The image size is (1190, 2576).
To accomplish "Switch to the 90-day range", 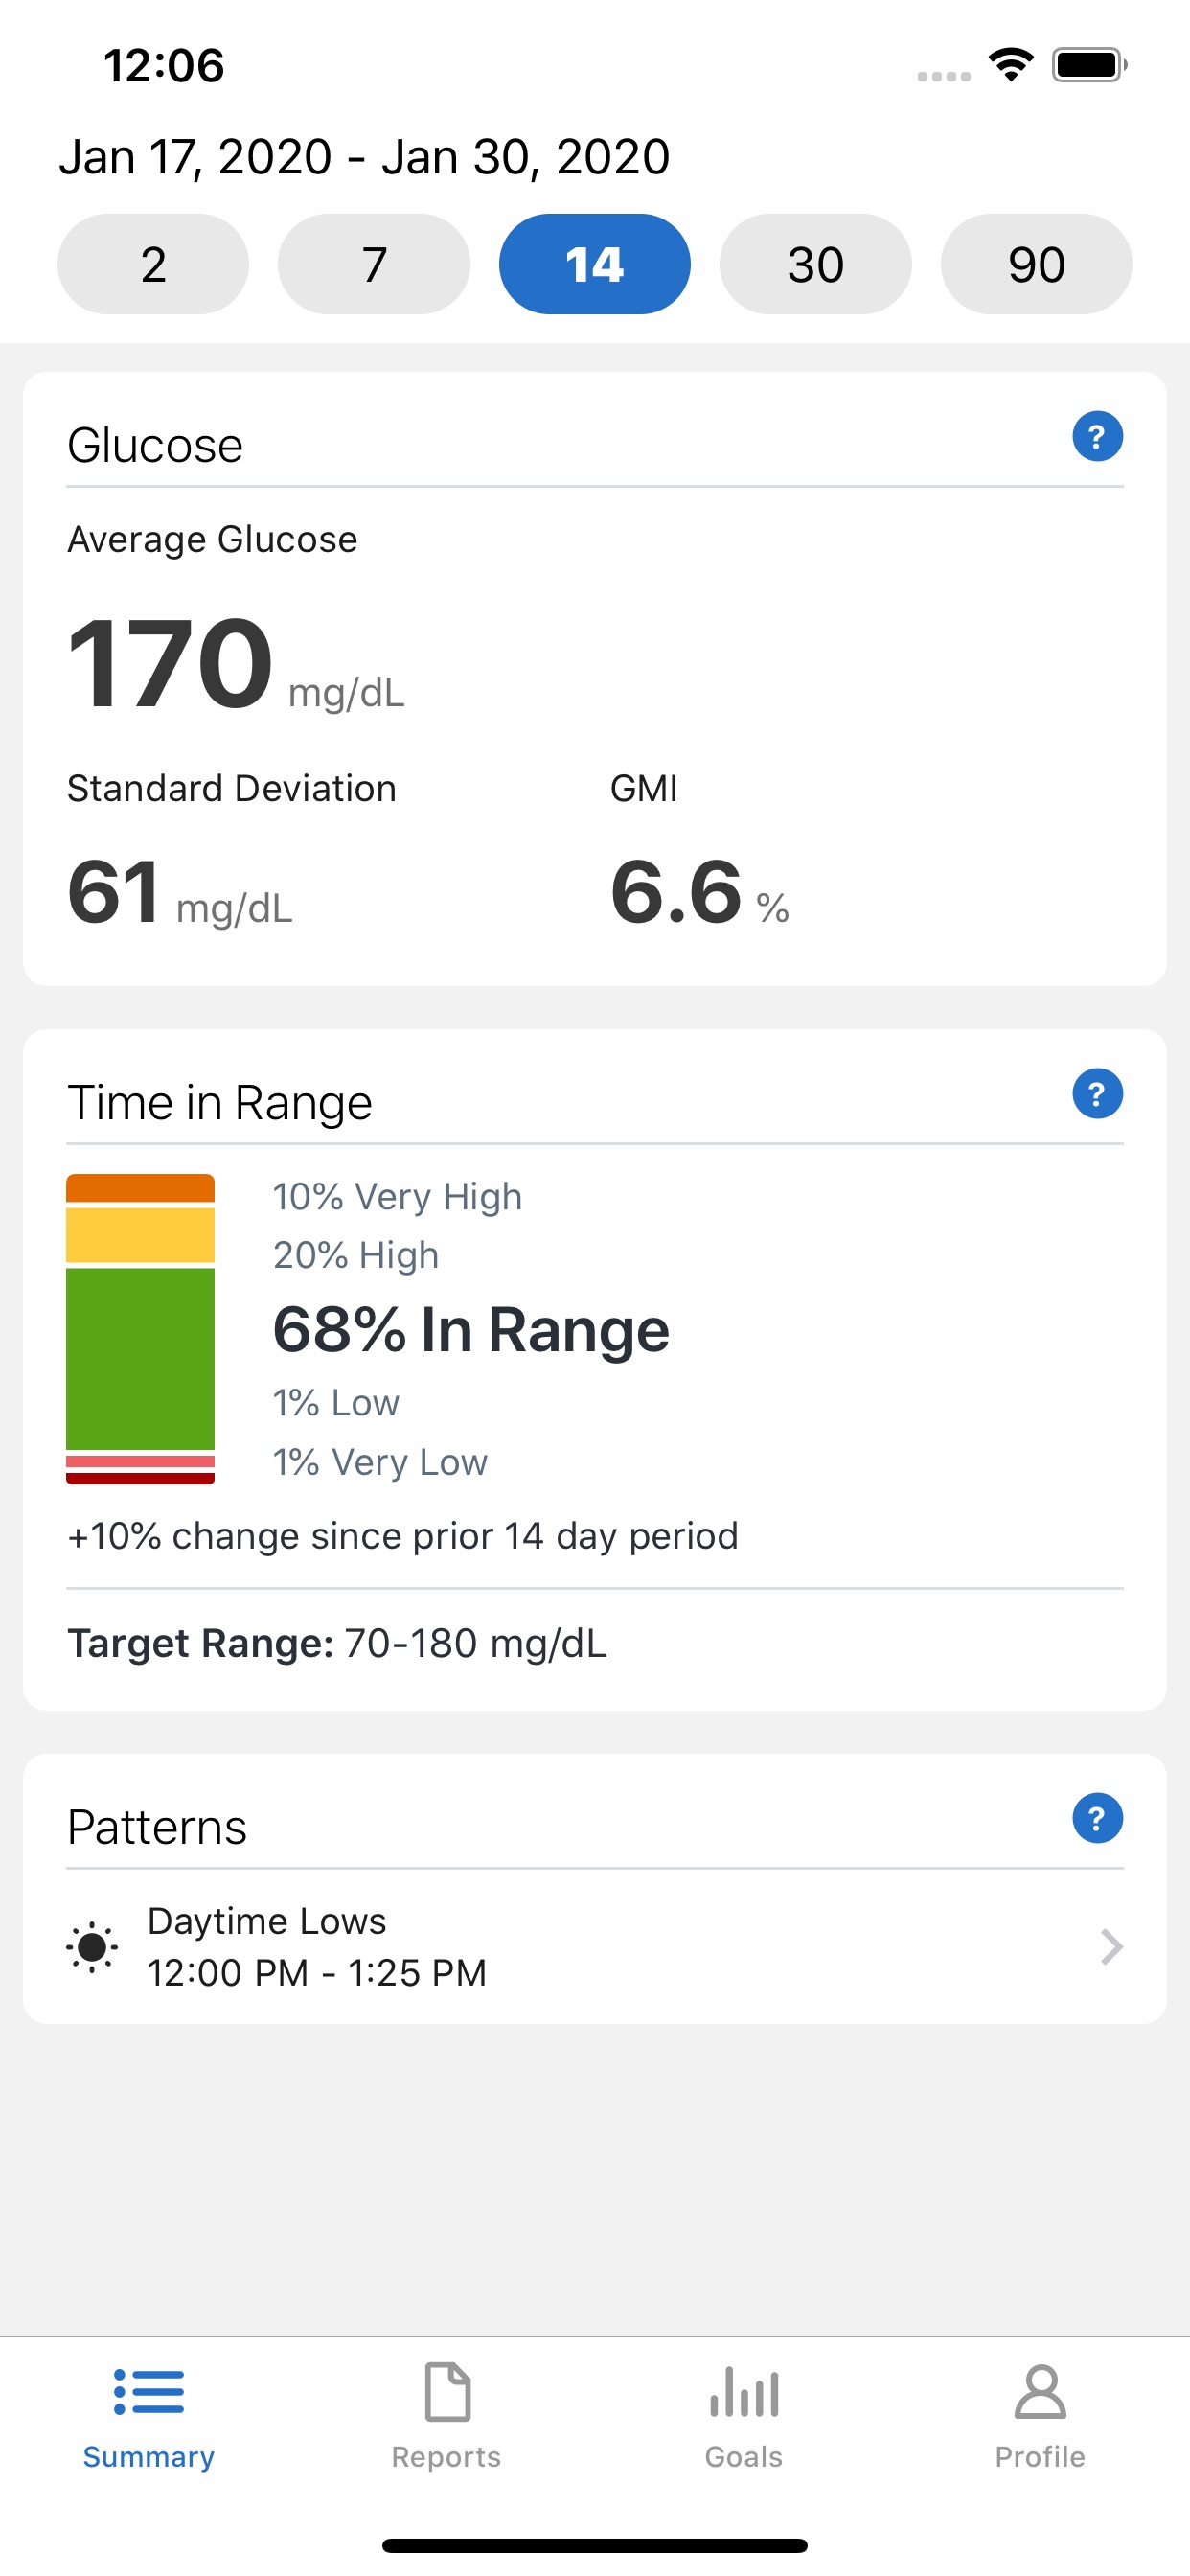I will pos(1036,264).
